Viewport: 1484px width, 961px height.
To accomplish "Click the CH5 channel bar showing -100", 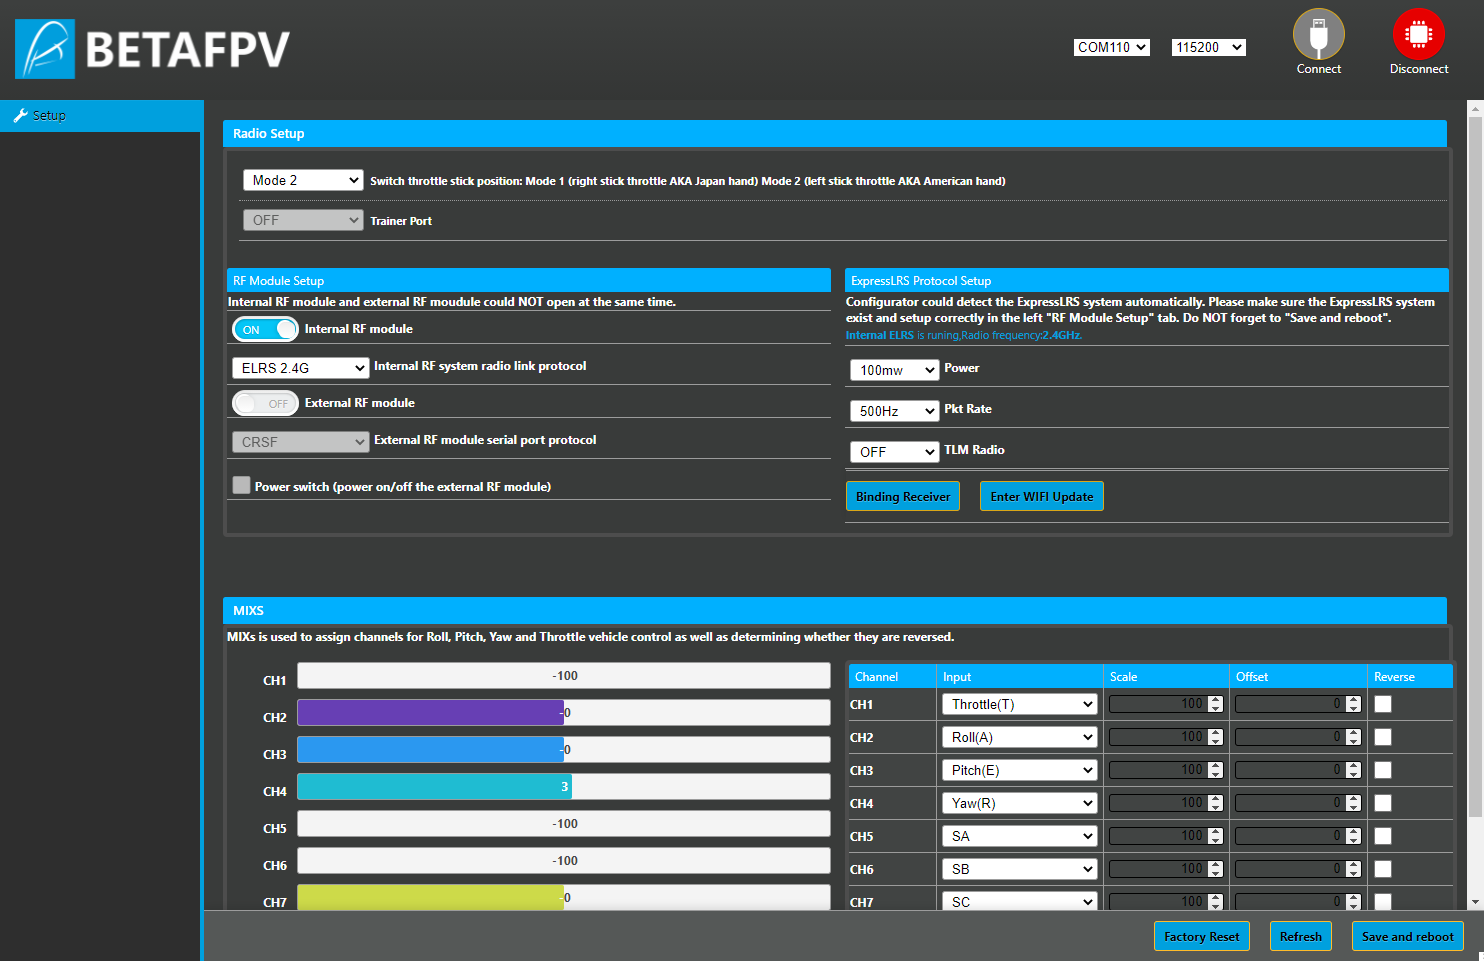I will click(x=564, y=824).
